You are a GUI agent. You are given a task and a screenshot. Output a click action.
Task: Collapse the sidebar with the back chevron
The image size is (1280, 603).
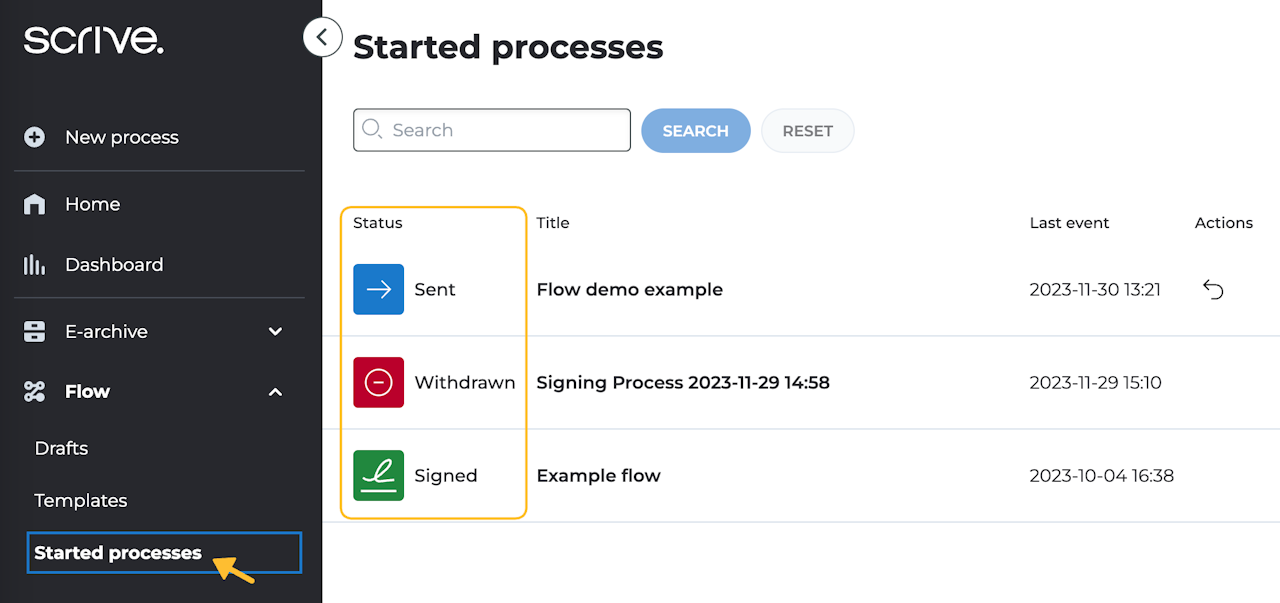322,38
